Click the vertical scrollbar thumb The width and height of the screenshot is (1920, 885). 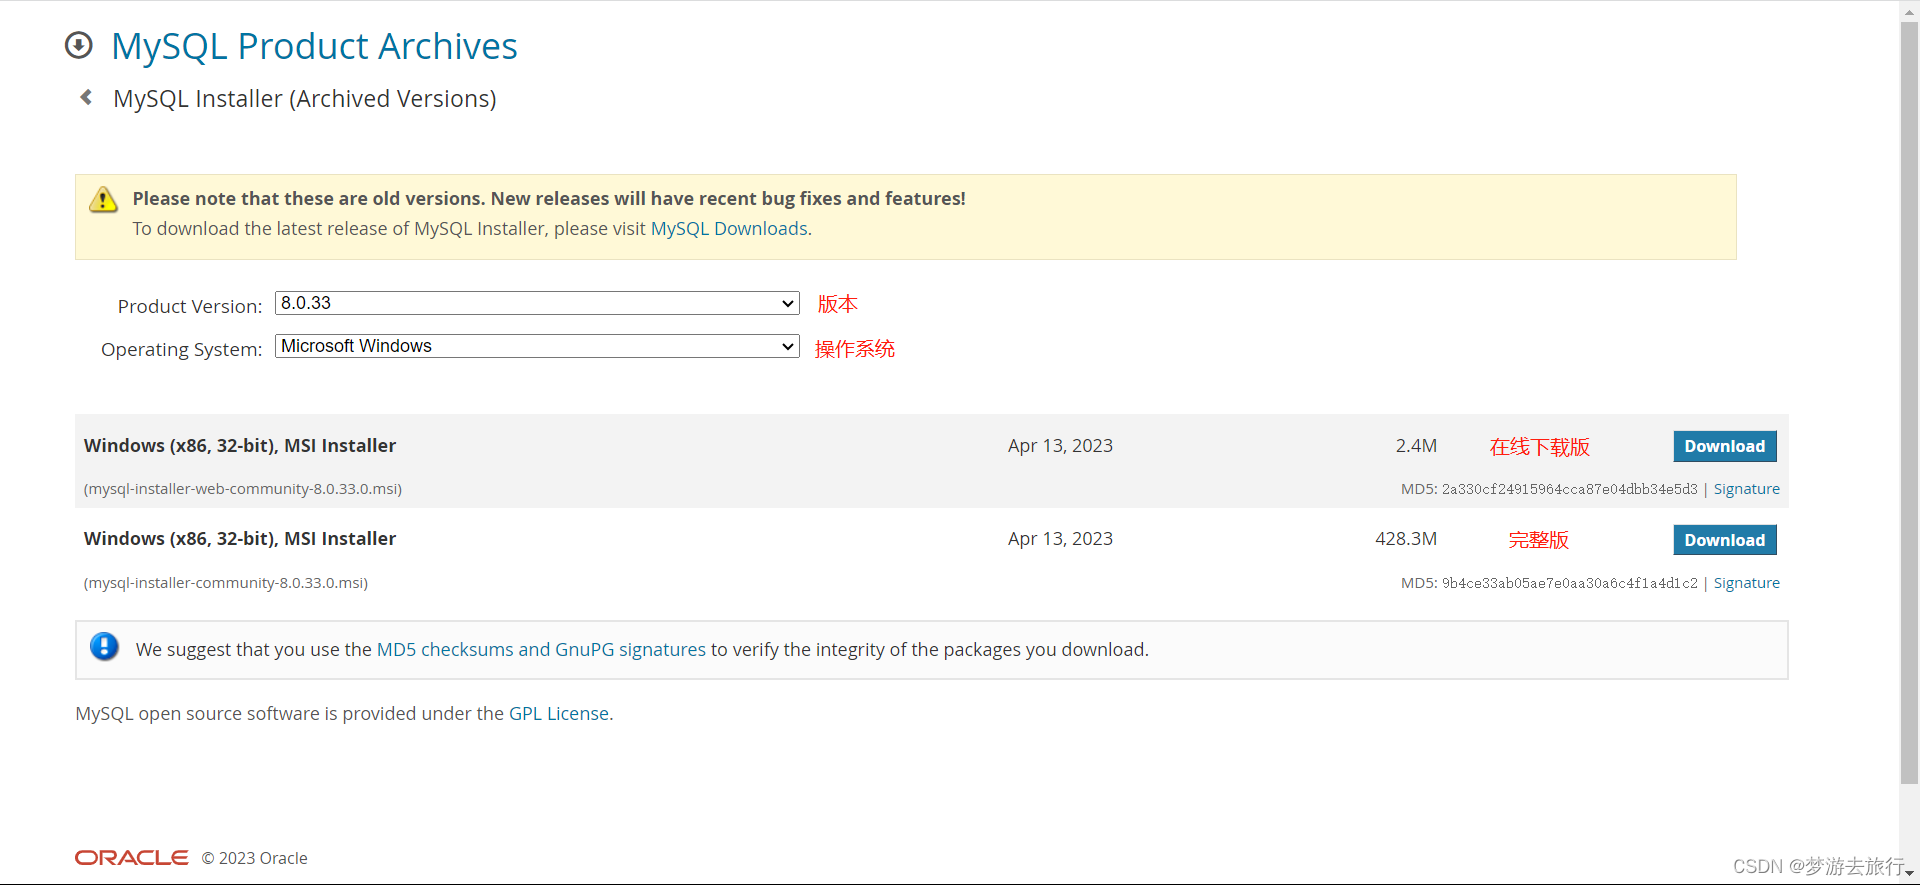pos(1909,400)
